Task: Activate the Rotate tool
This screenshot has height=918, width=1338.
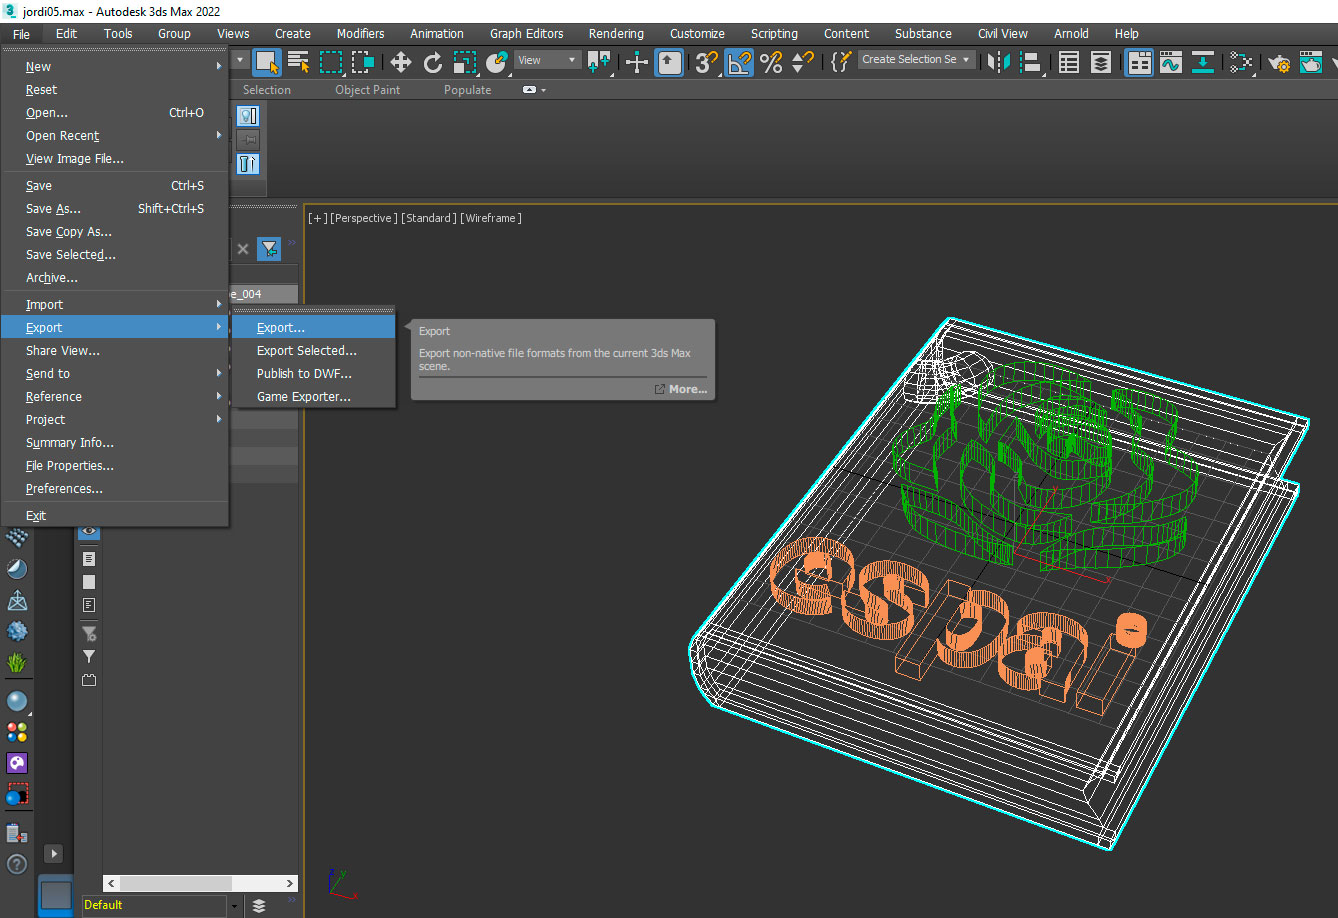Action: (x=433, y=62)
